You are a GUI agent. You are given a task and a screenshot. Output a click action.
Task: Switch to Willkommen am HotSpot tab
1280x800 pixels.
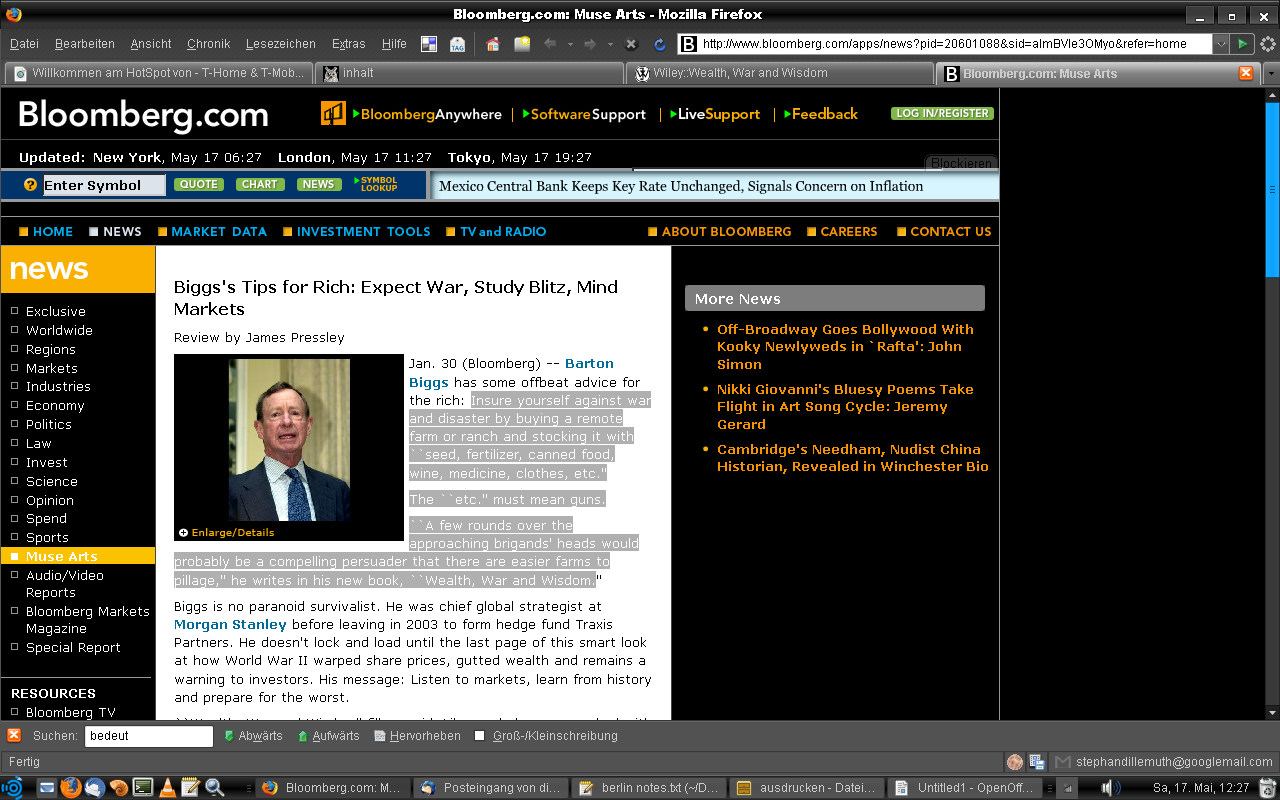(160, 73)
